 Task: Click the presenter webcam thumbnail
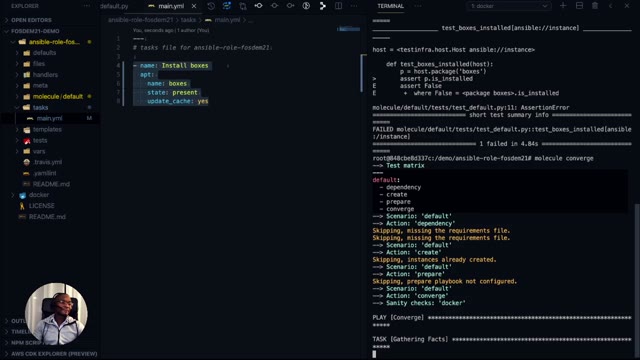56,314
